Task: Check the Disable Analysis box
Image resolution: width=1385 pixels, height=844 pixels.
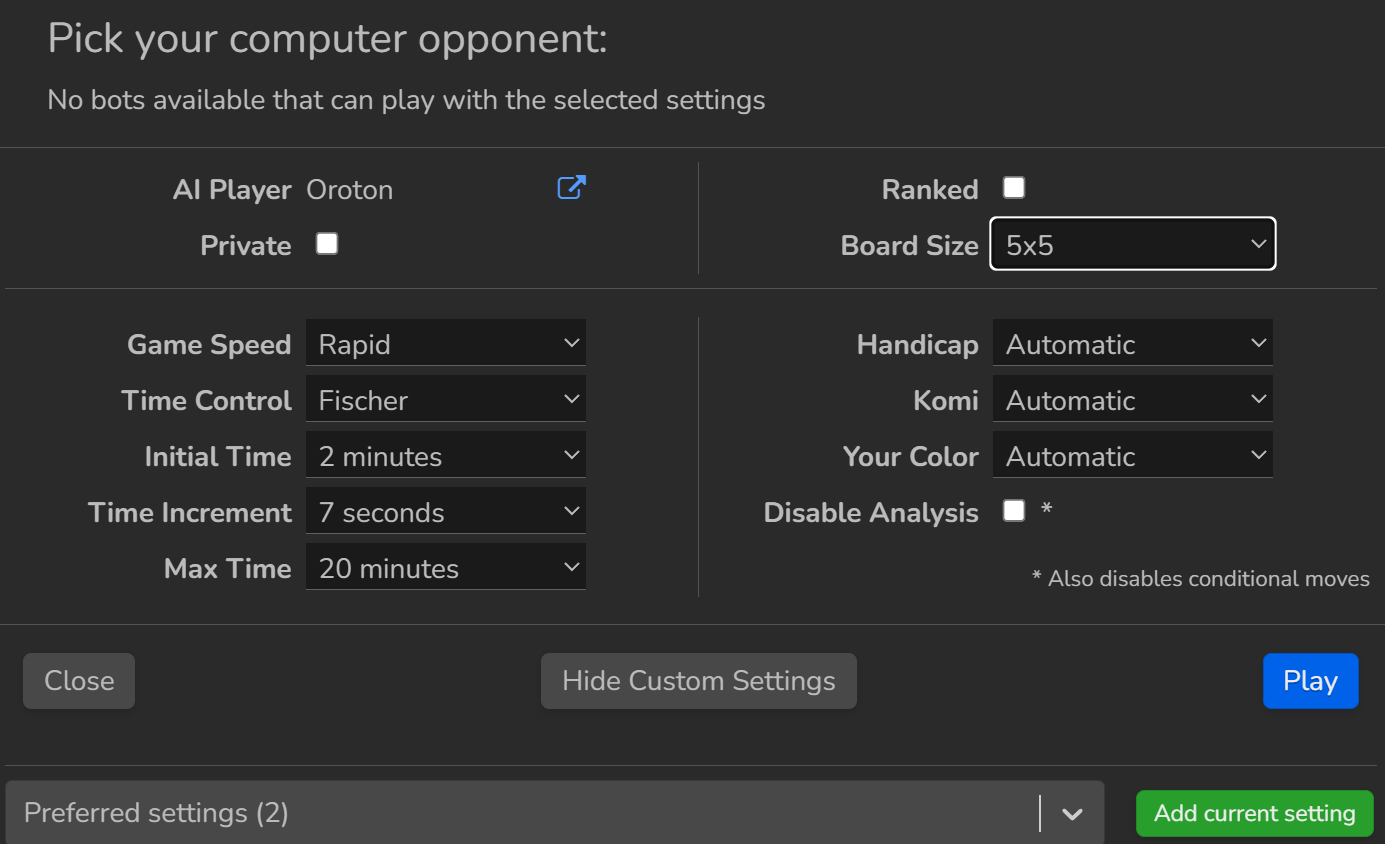Action: pyautogui.click(x=1014, y=511)
